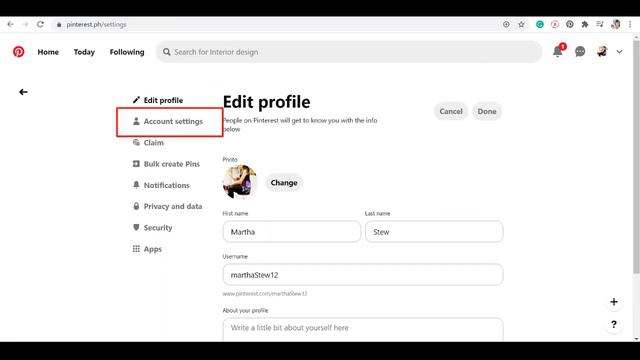Viewport: 640px width, 360px height.
Task: Click the First name field
Action: coord(292,231)
